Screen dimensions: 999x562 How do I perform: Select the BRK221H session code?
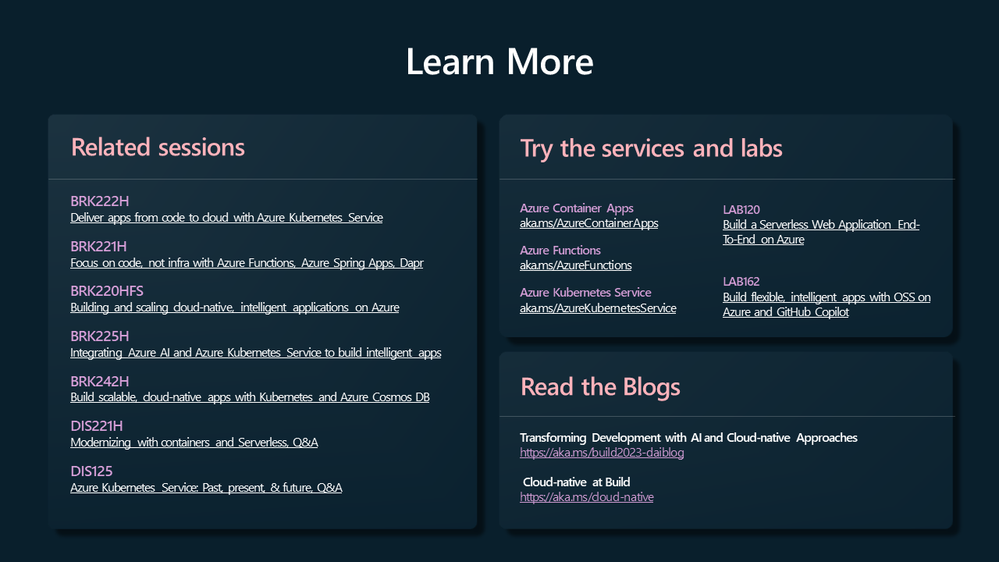[98, 247]
